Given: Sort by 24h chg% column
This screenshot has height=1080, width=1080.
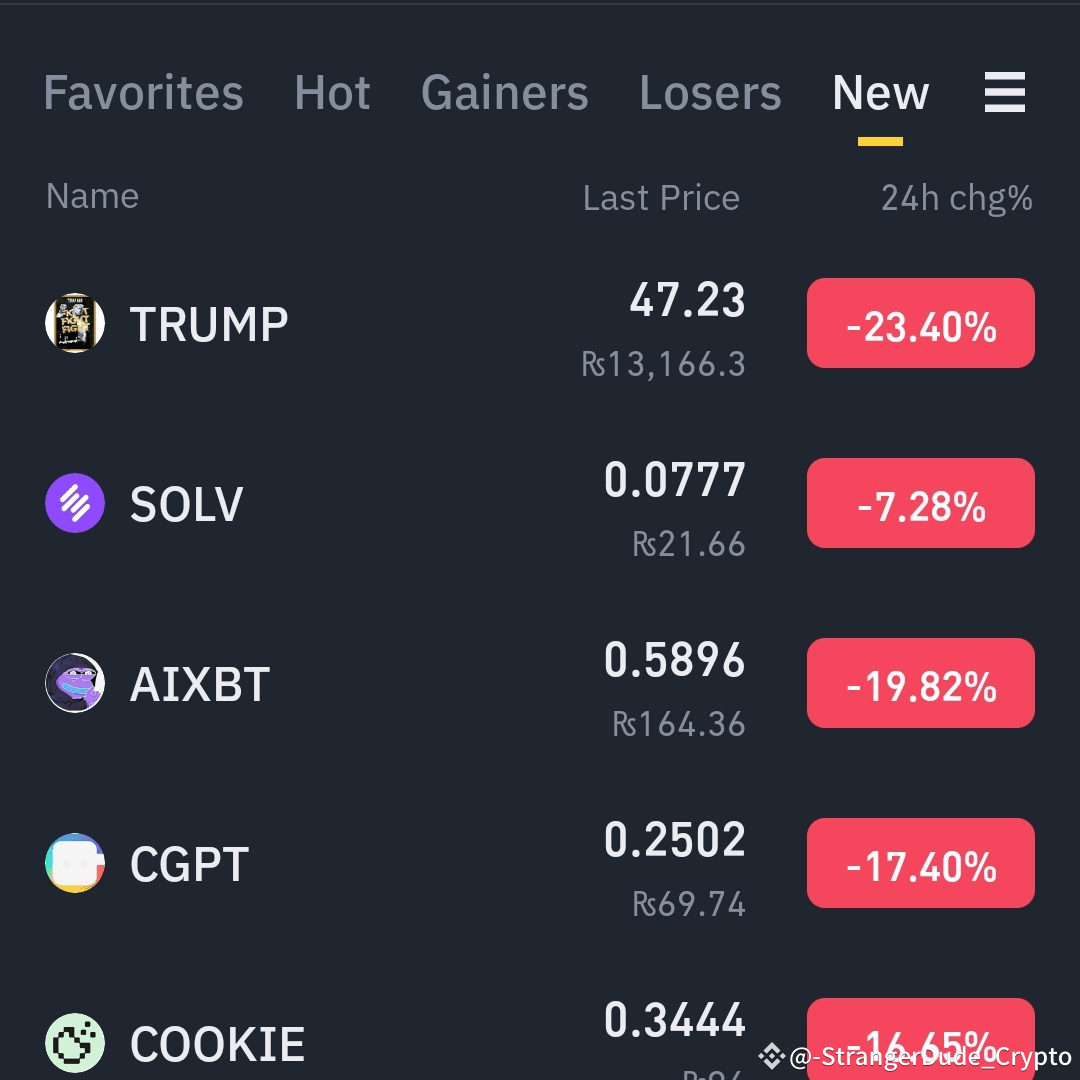Looking at the screenshot, I should click(956, 198).
